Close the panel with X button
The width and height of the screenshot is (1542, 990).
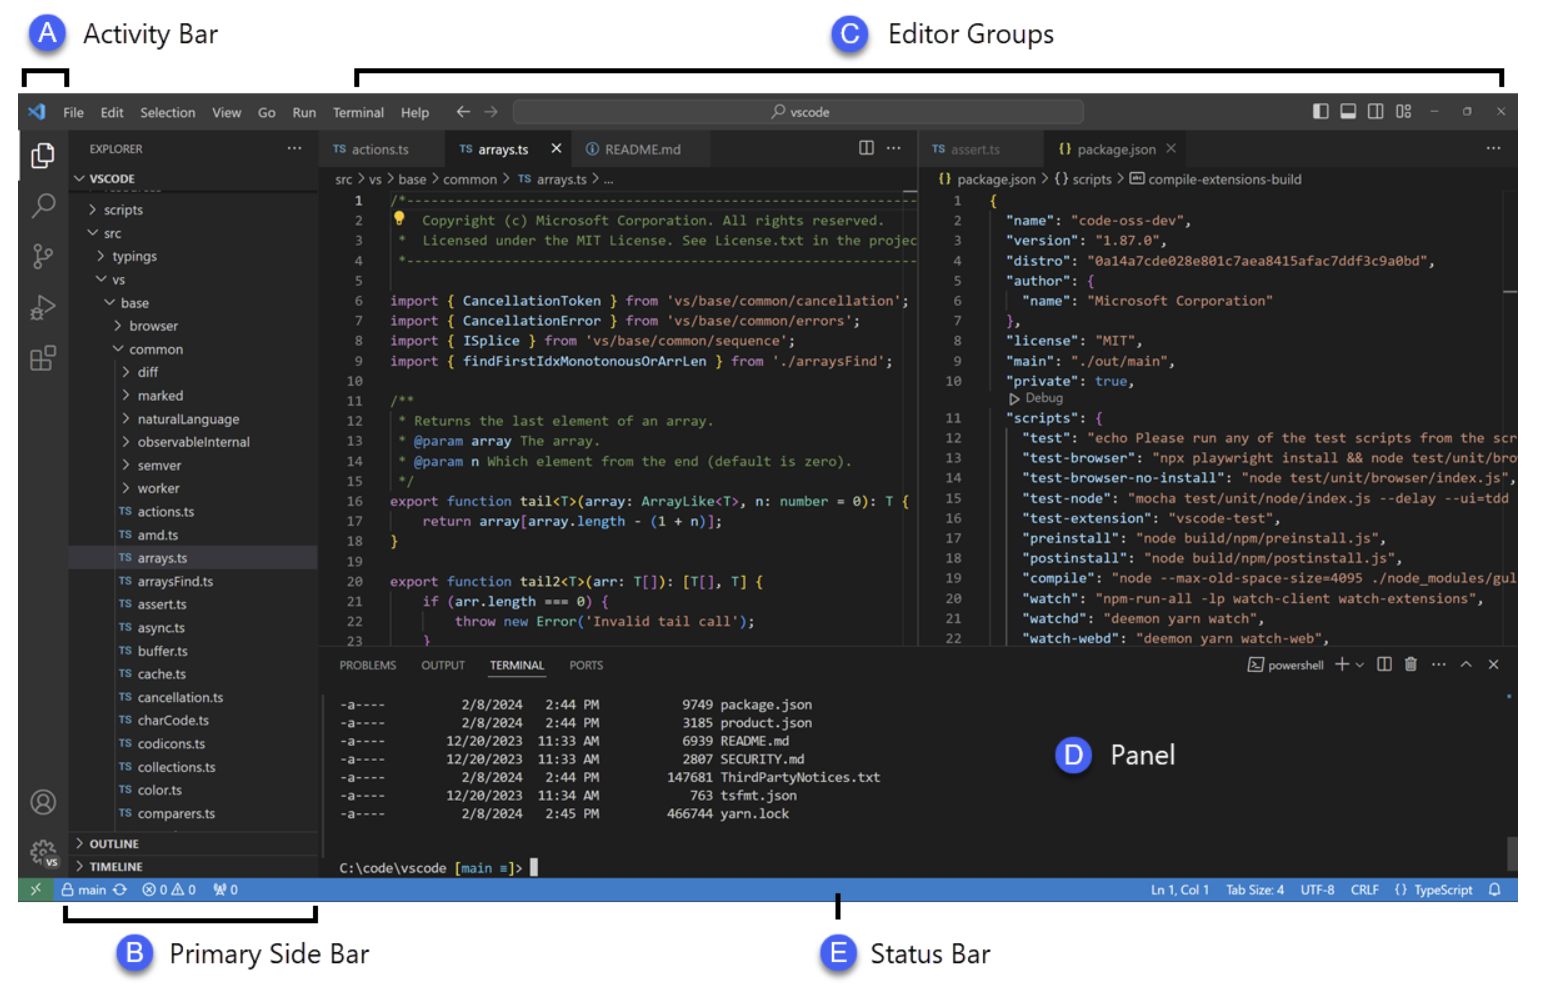coord(1494,664)
